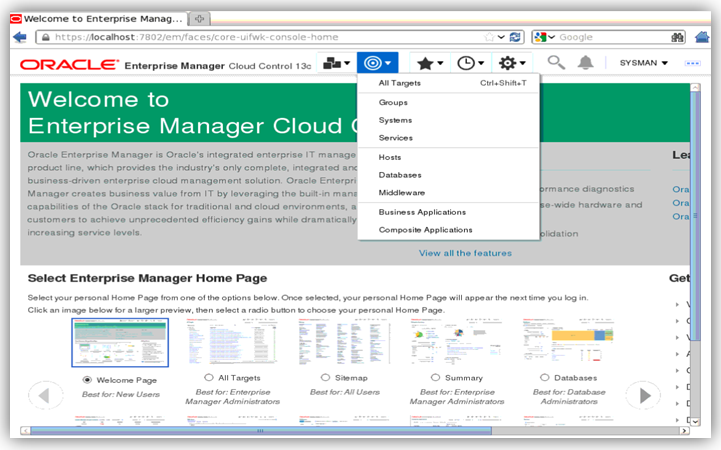Choose Hosts in the Targets menu

pos(448,157)
